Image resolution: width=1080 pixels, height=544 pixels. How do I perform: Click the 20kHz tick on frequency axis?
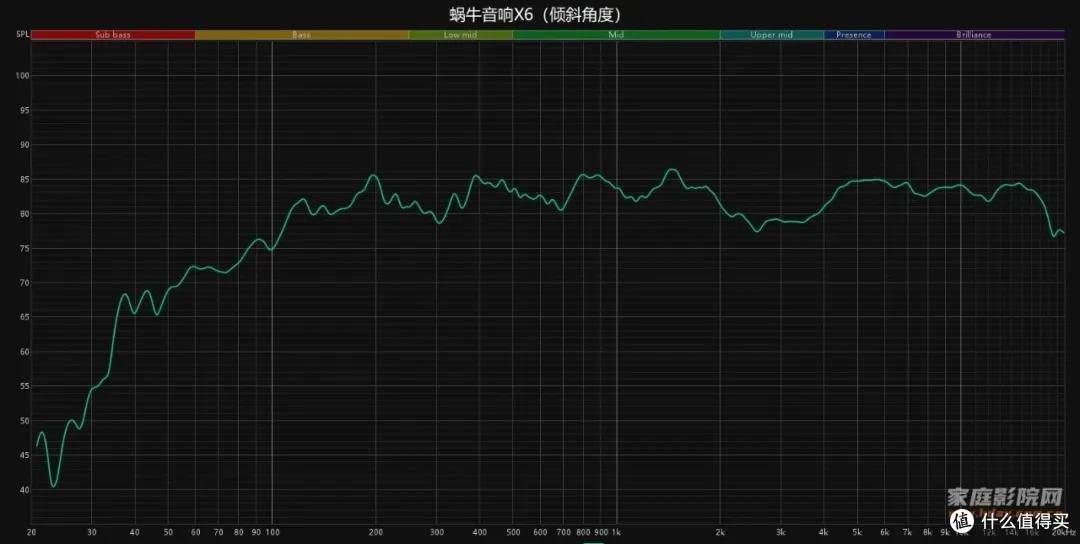(x=1064, y=532)
